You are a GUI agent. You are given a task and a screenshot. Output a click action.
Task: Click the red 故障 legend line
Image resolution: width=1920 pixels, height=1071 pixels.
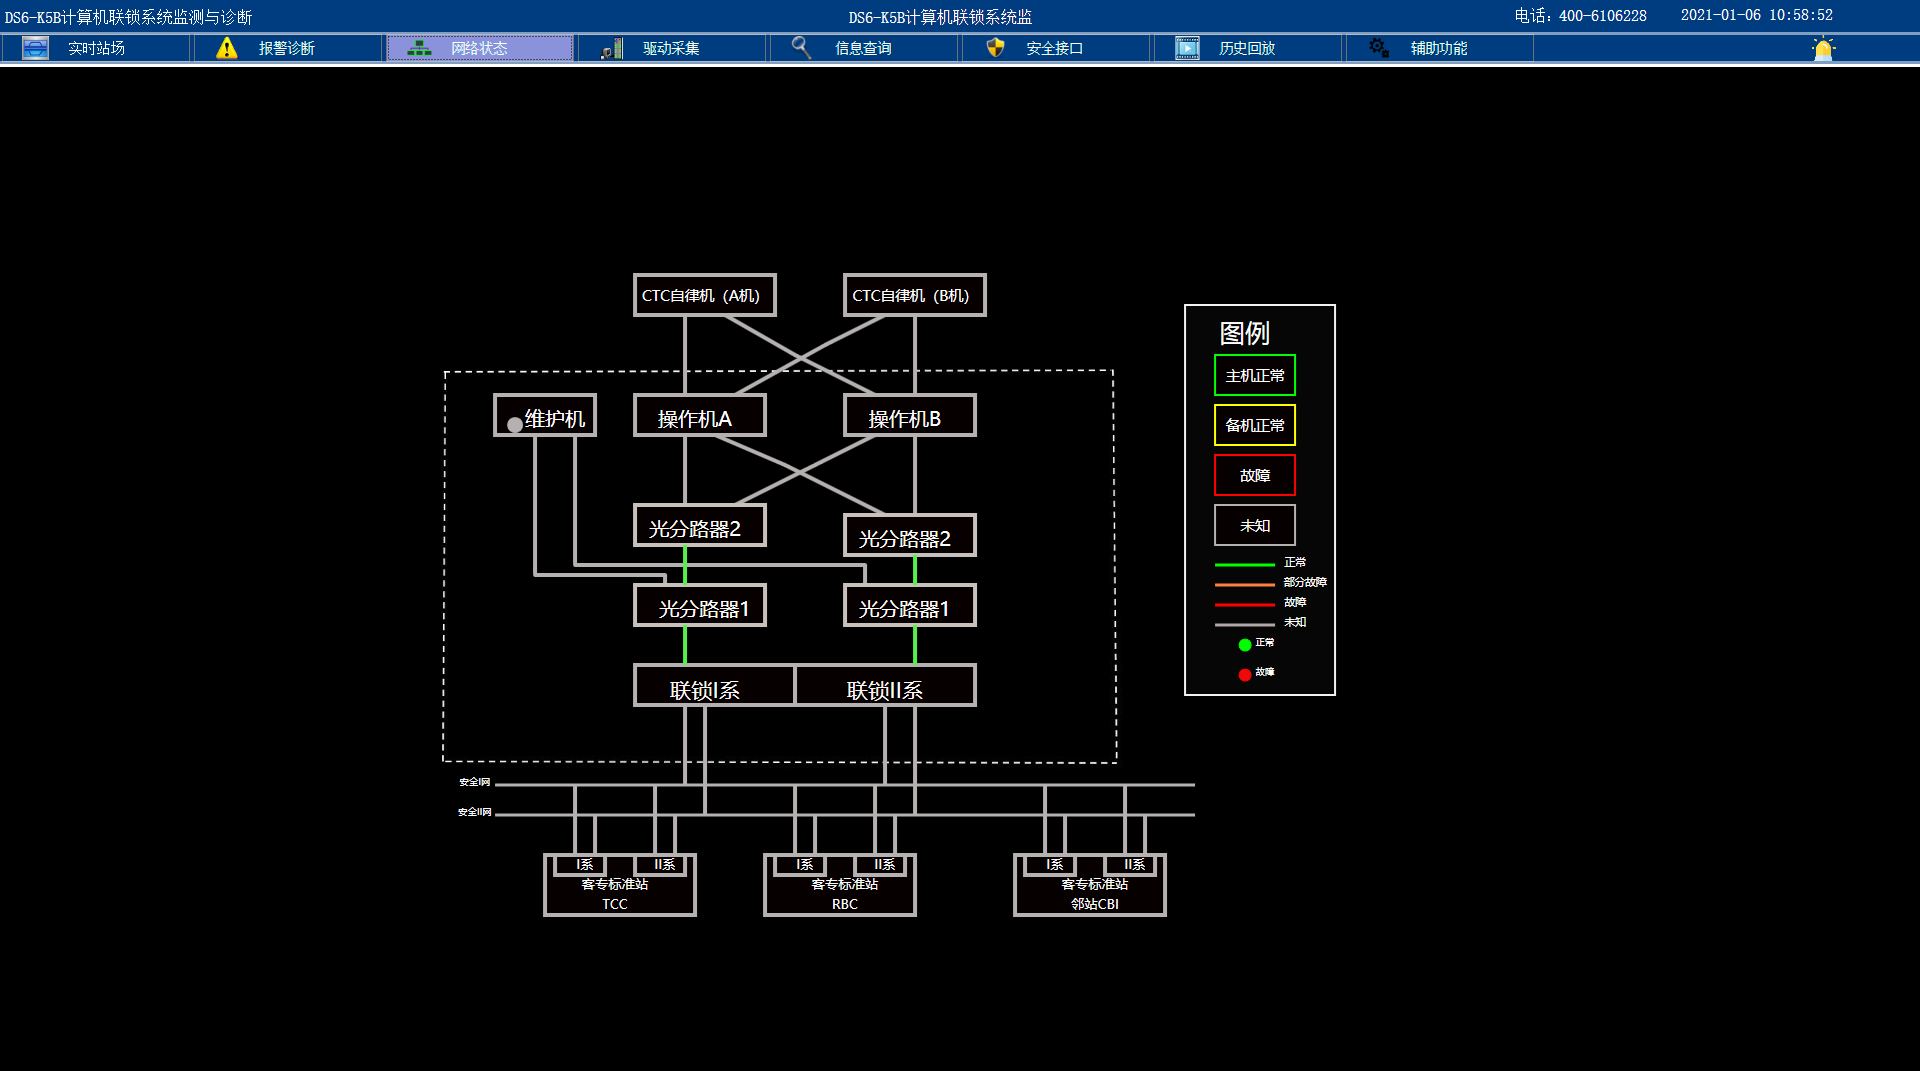[x=1245, y=604]
